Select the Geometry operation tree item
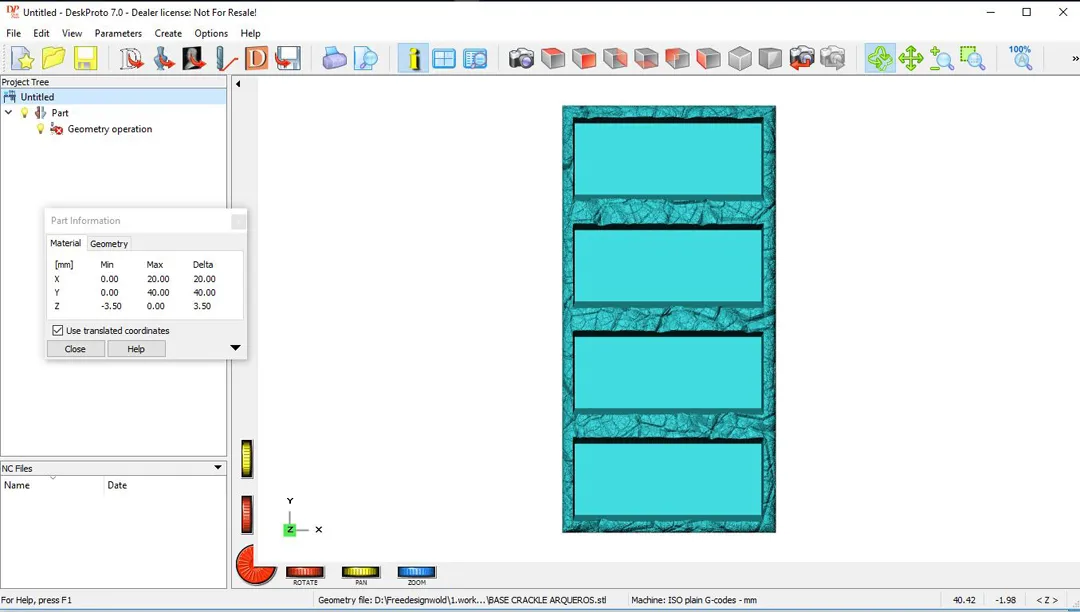The width and height of the screenshot is (1080, 612). 110,129
